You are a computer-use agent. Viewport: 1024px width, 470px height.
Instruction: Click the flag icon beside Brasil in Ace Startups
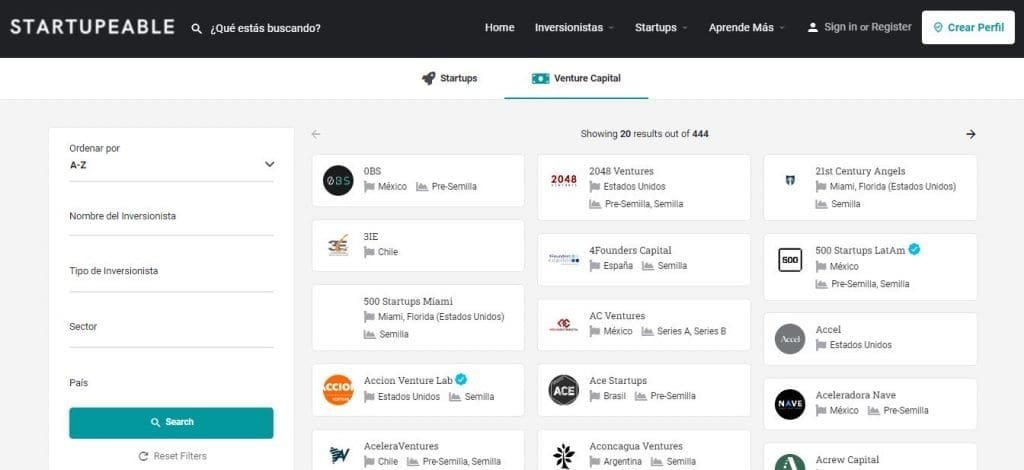coord(594,396)
